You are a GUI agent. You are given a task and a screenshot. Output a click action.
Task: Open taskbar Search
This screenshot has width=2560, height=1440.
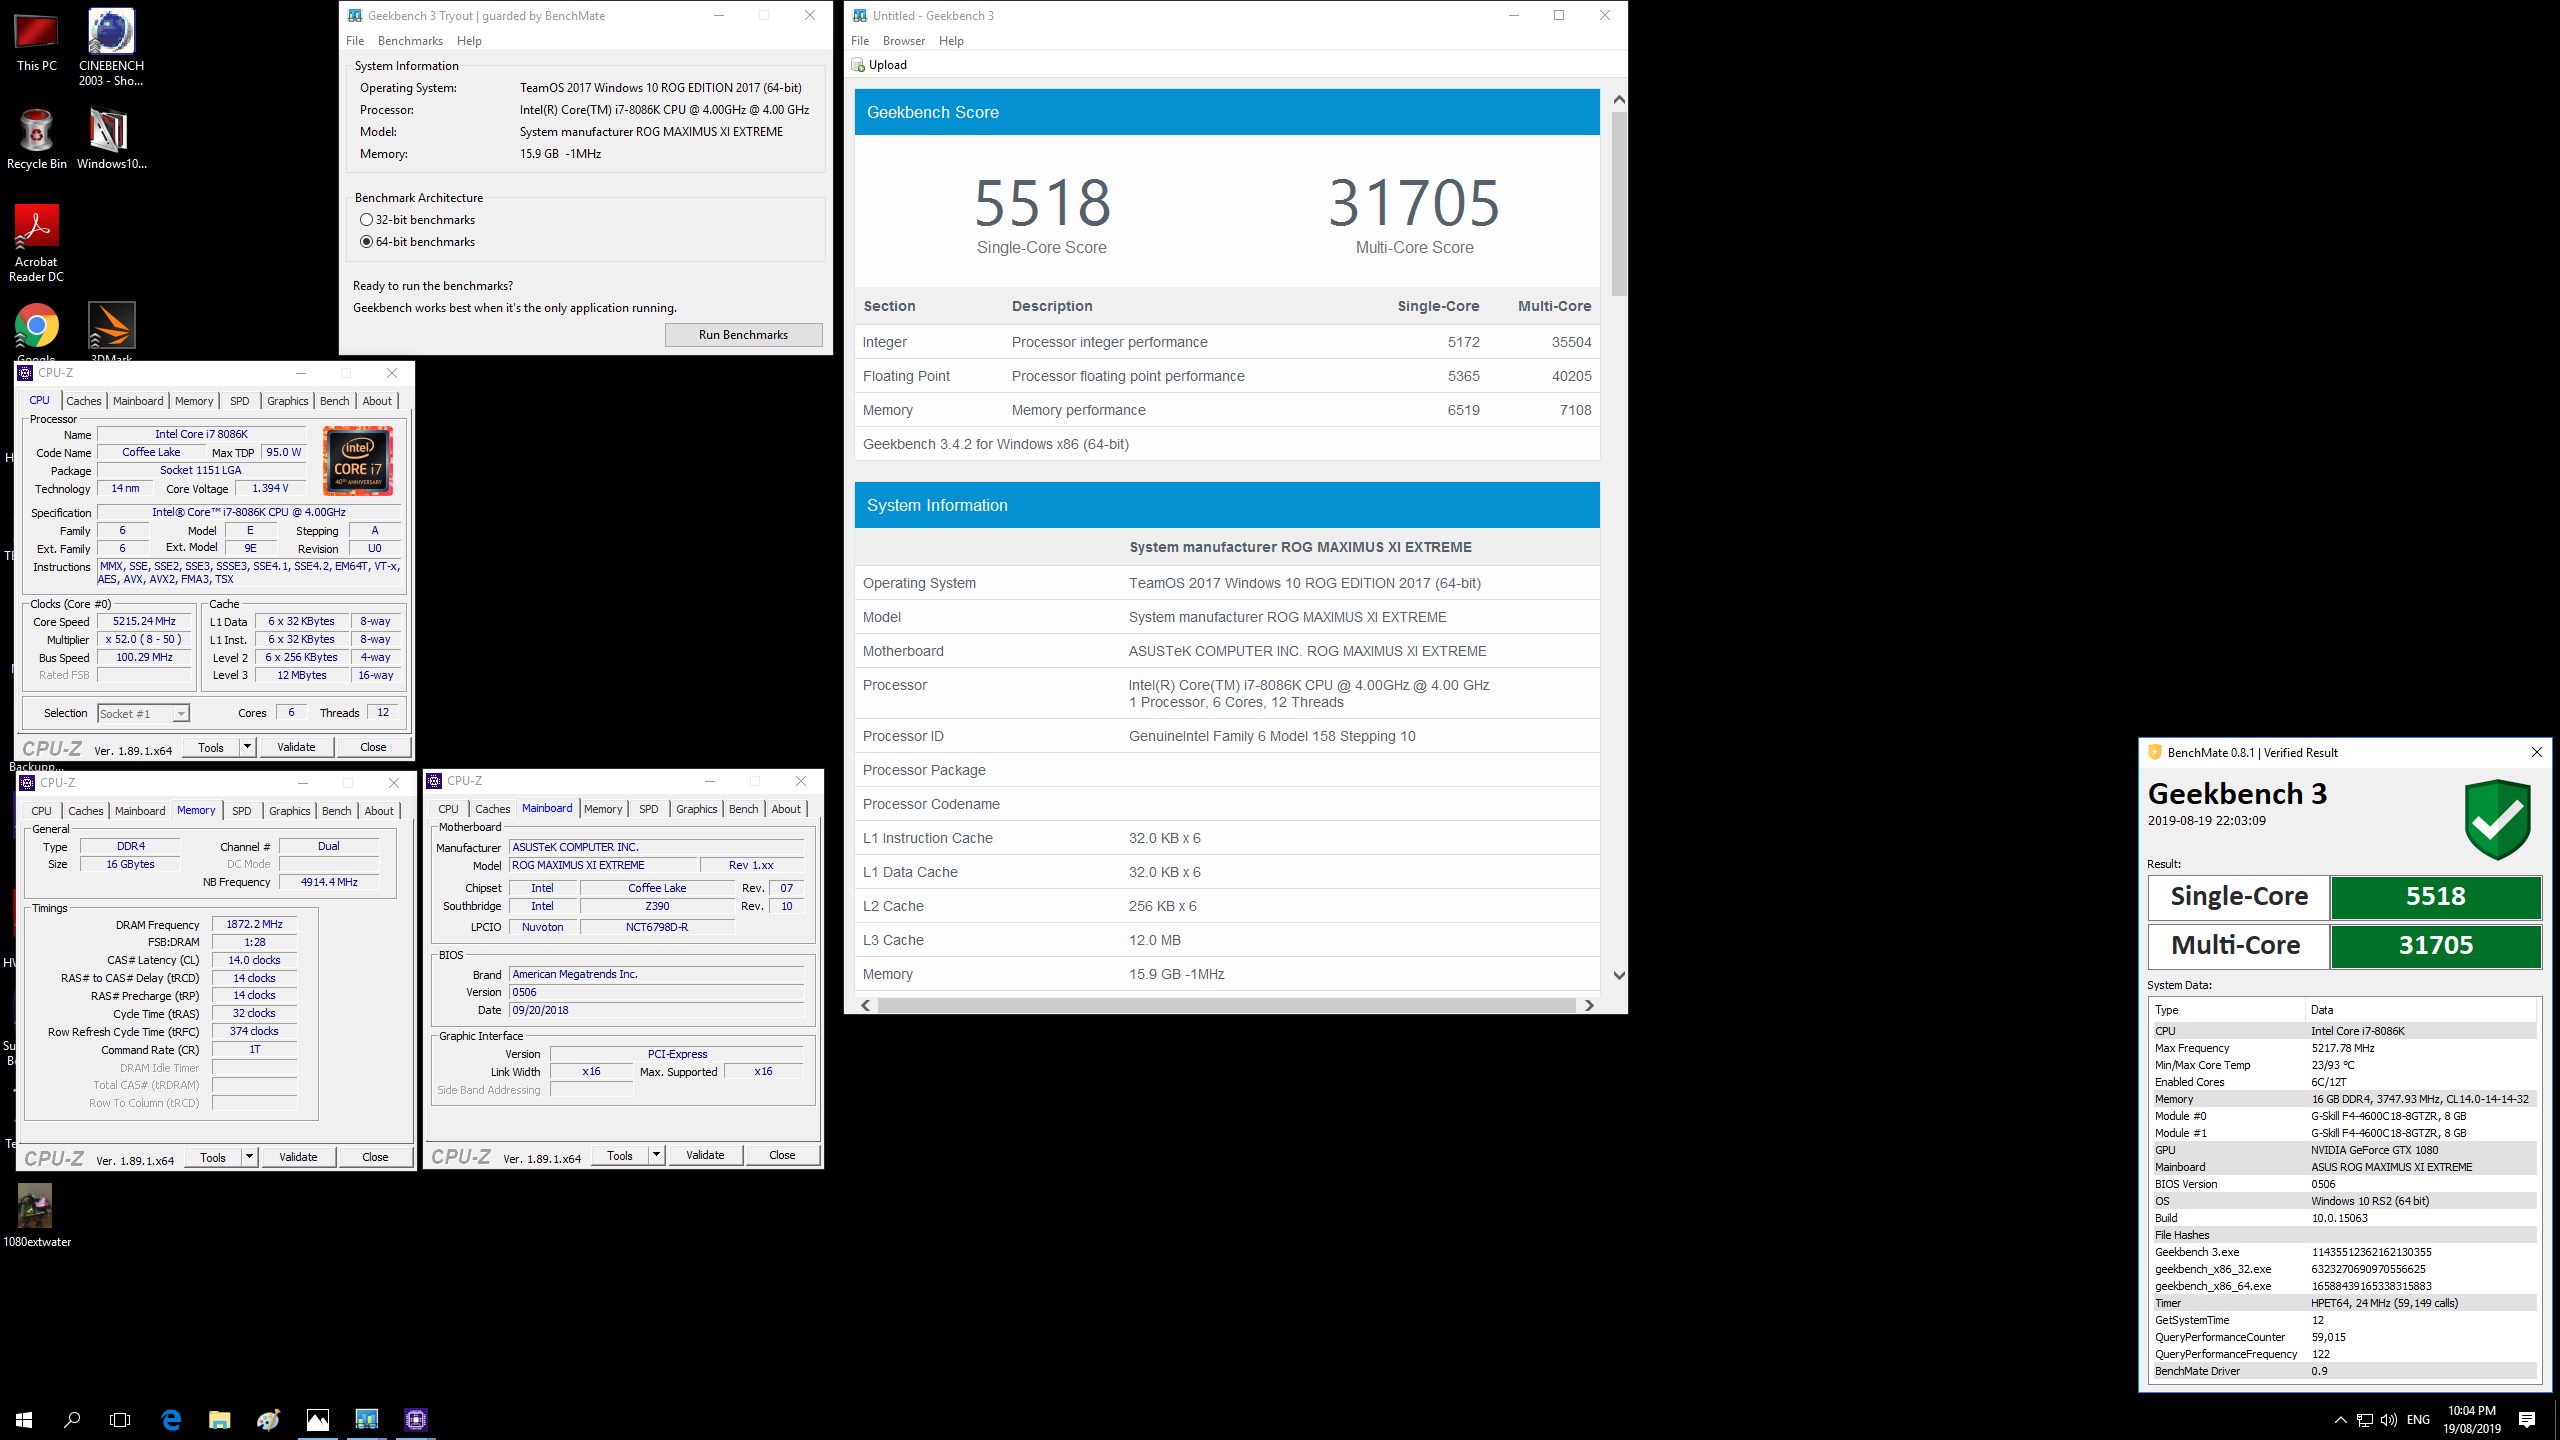tap(72, 1419)
